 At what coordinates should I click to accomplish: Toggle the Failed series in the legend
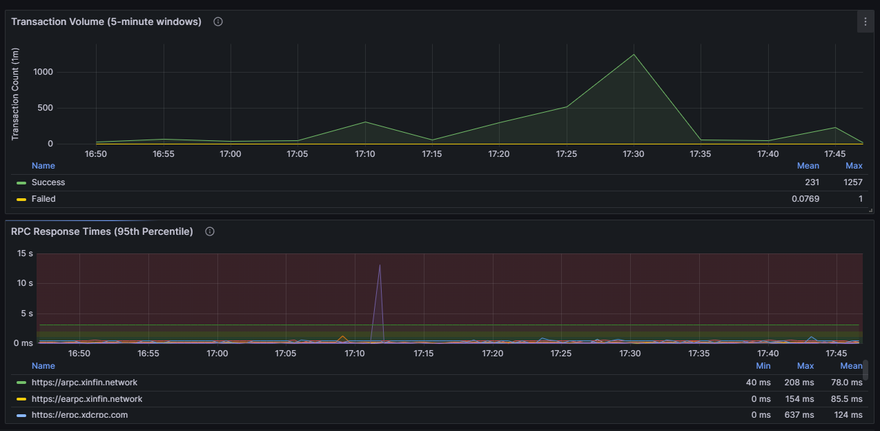pos(44,199)
